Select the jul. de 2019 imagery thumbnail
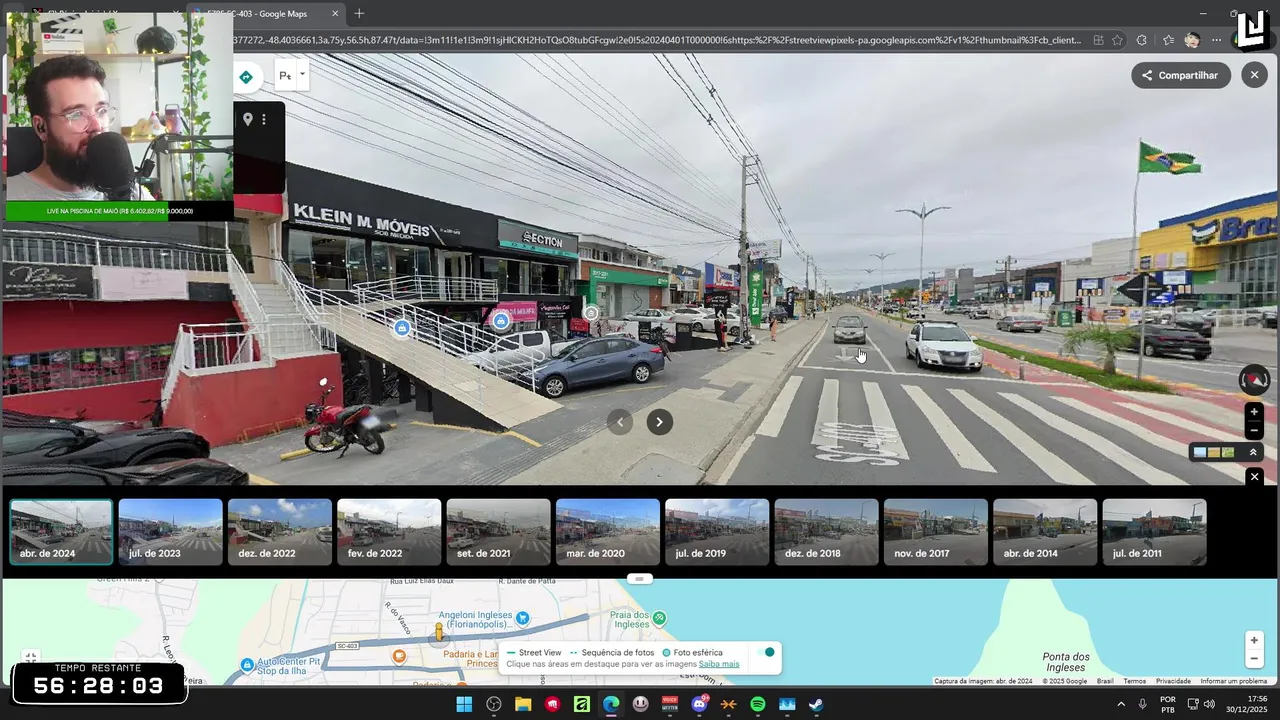The width and height of the screenshot is (1280, 720). click(x=717, y=532)
